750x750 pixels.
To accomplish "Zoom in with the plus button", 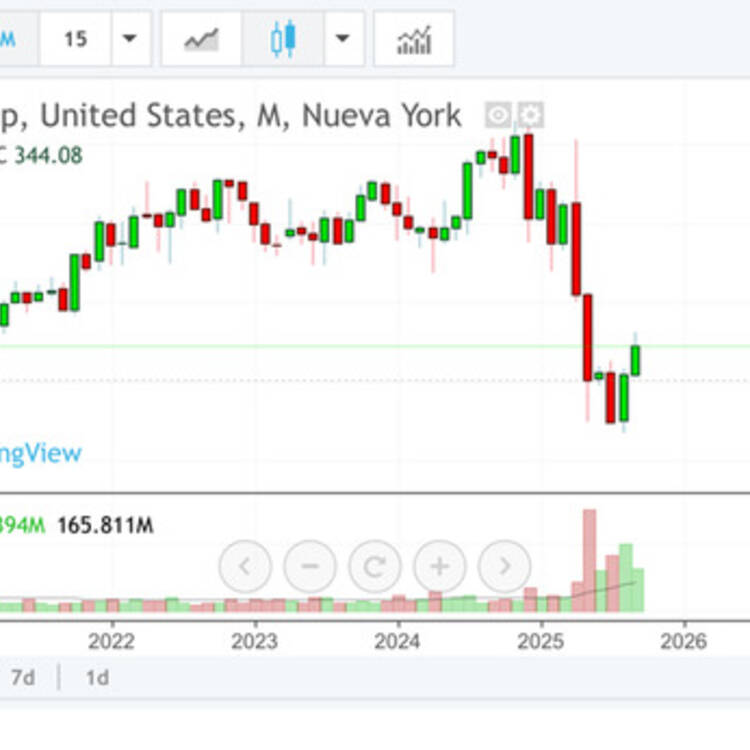I will [439, 567].
